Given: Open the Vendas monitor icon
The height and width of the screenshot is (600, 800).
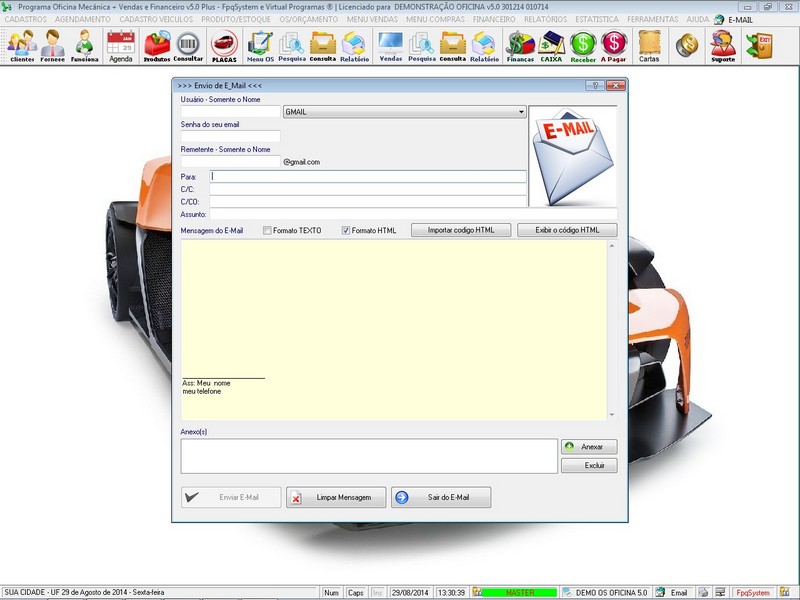Looking at the screenshot, I should 391,45.
